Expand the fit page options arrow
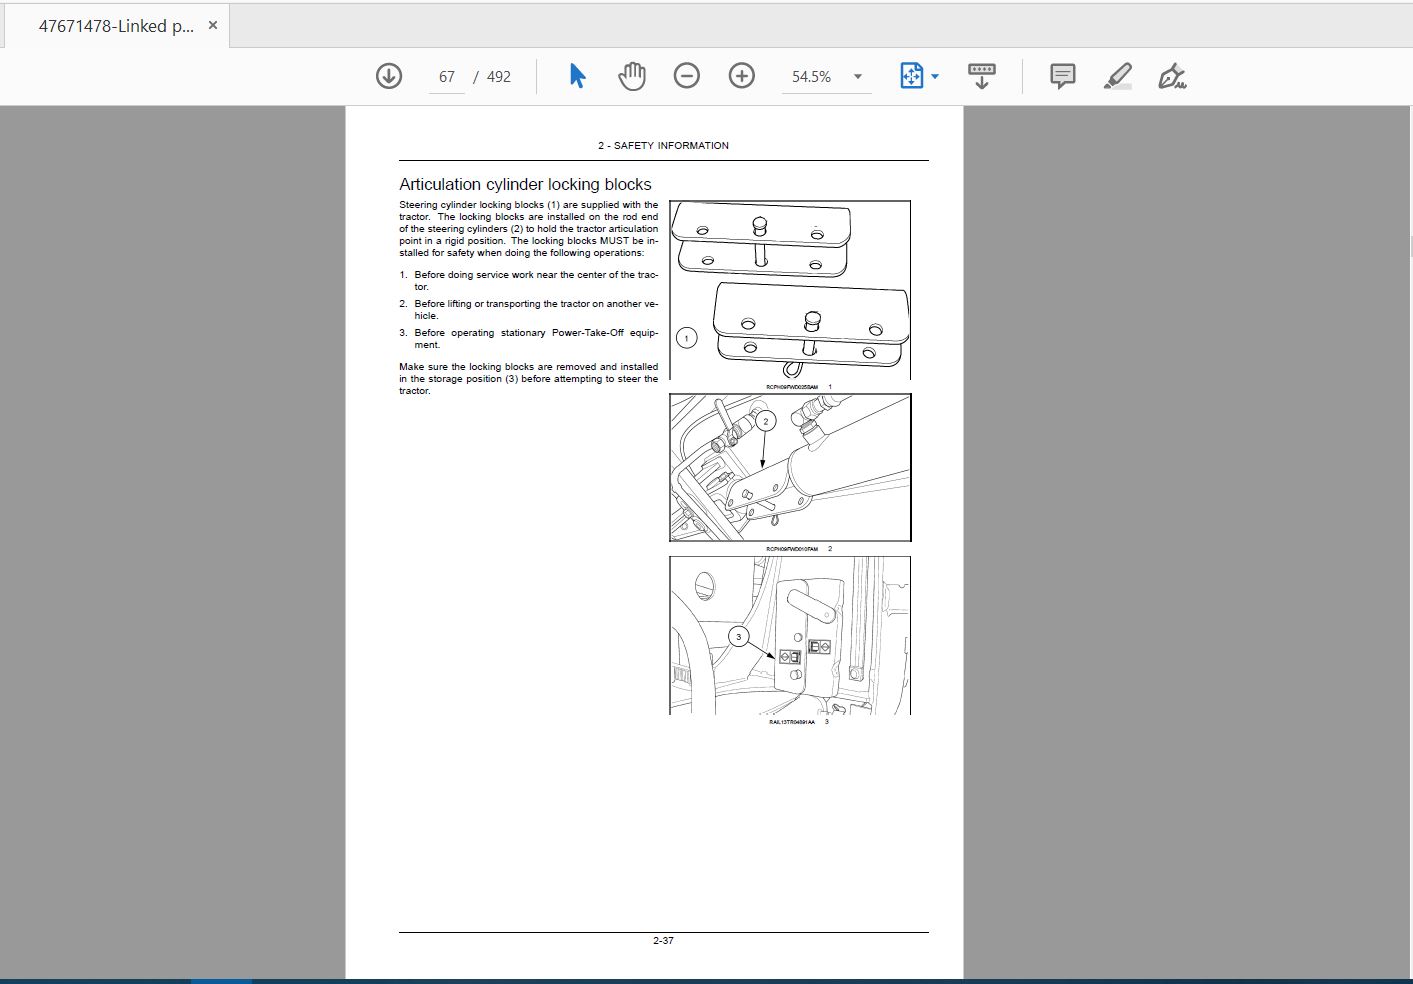1413x984 pixels. pyautogui.click(x=935, y=77)
